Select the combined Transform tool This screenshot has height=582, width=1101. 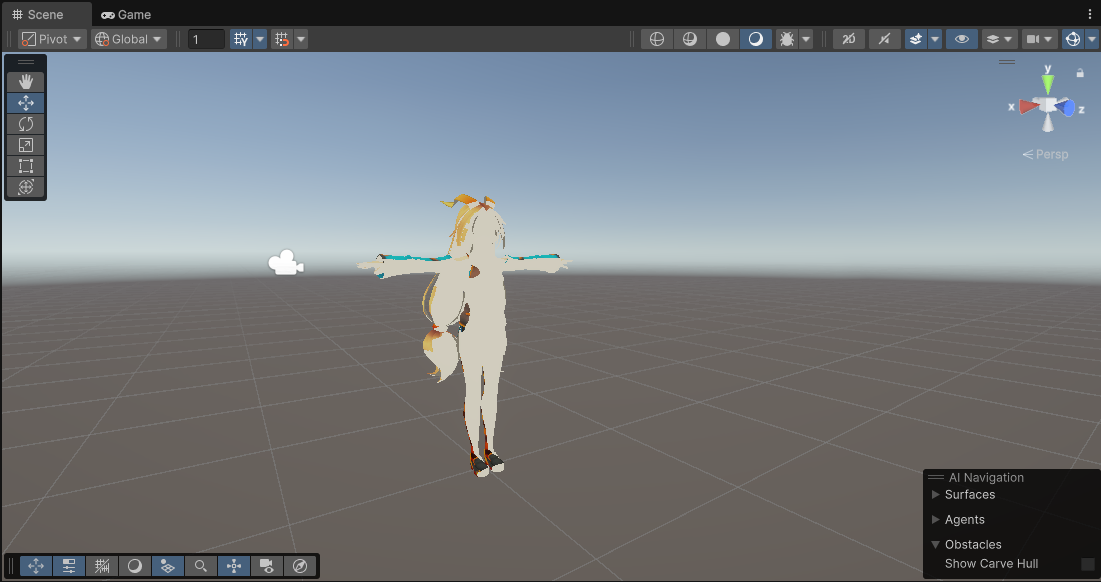point(26,187)
